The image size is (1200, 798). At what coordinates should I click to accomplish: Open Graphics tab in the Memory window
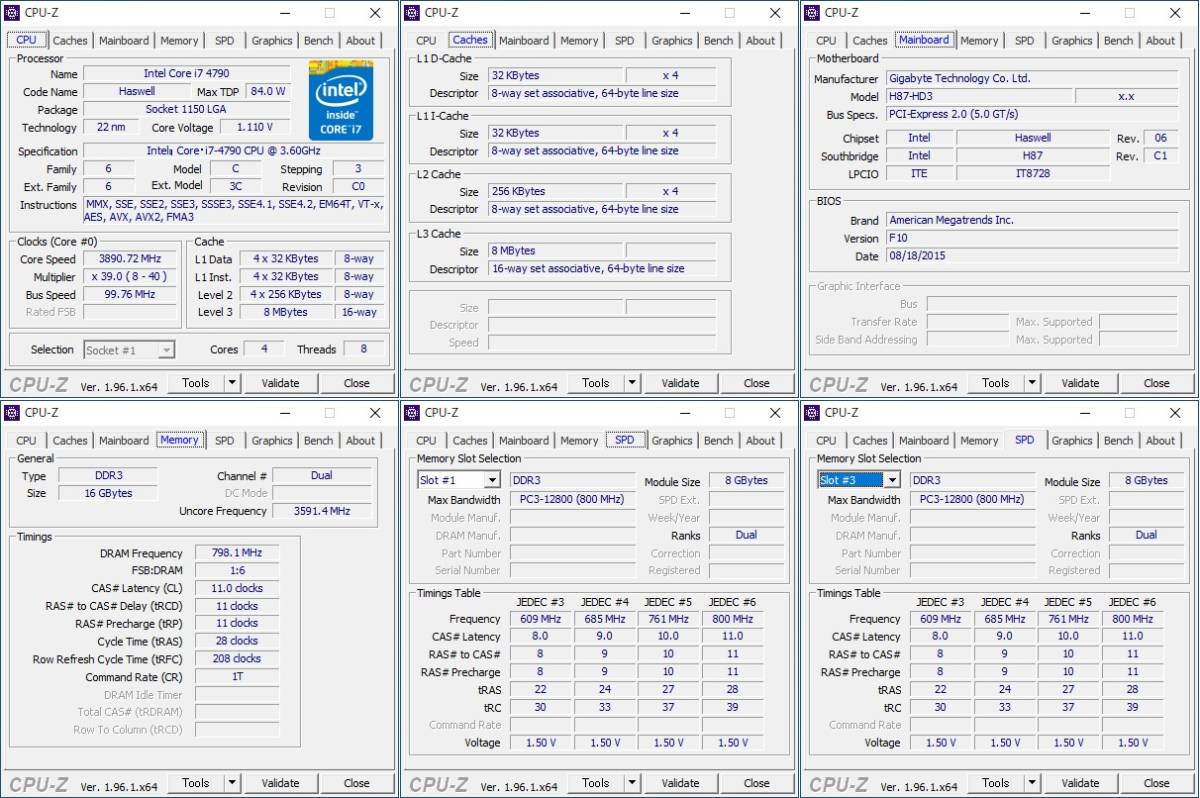[272, 441]
